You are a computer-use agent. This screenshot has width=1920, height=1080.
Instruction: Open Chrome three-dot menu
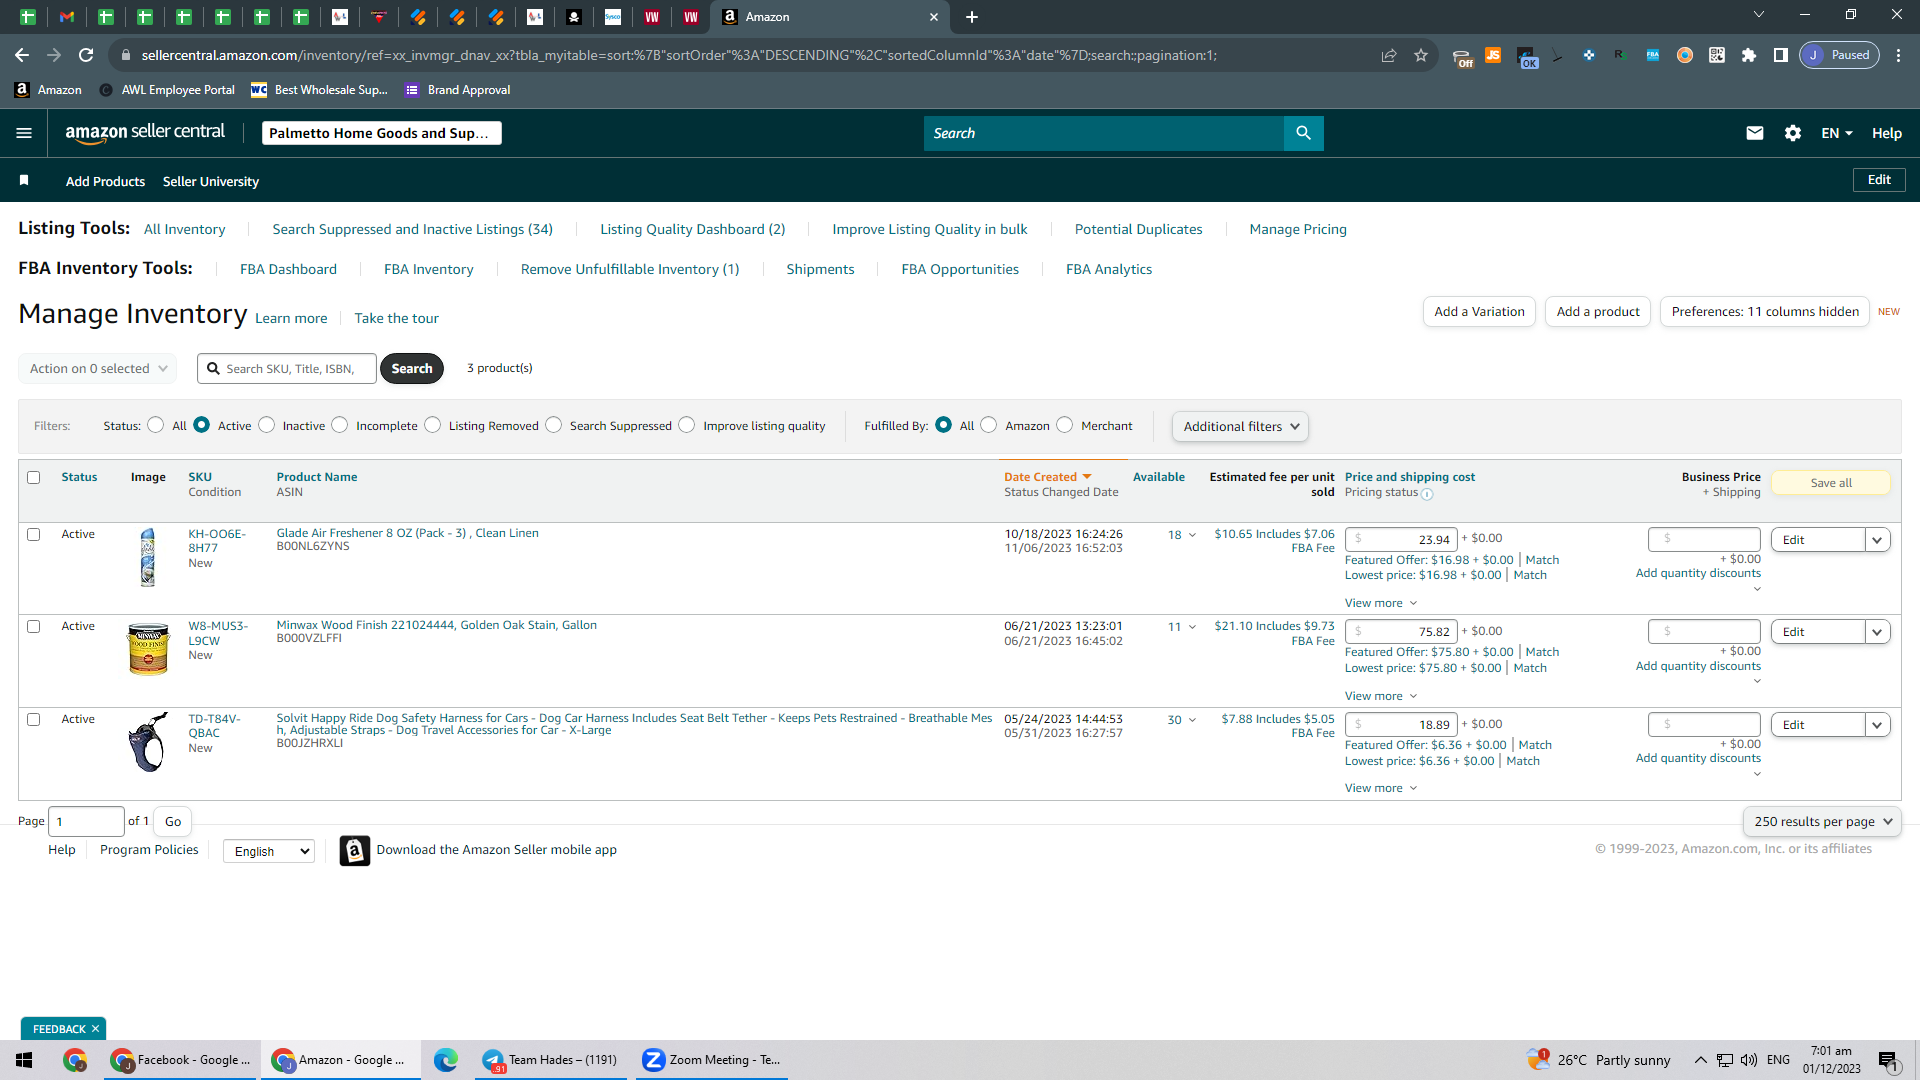tap(1898, 55)
